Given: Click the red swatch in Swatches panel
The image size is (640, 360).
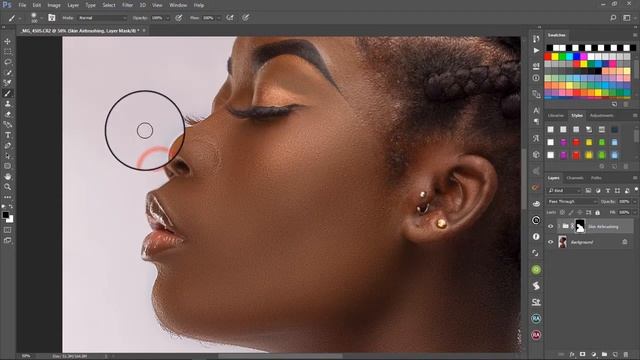Looking at the screenshot, I should pos(548,56).
